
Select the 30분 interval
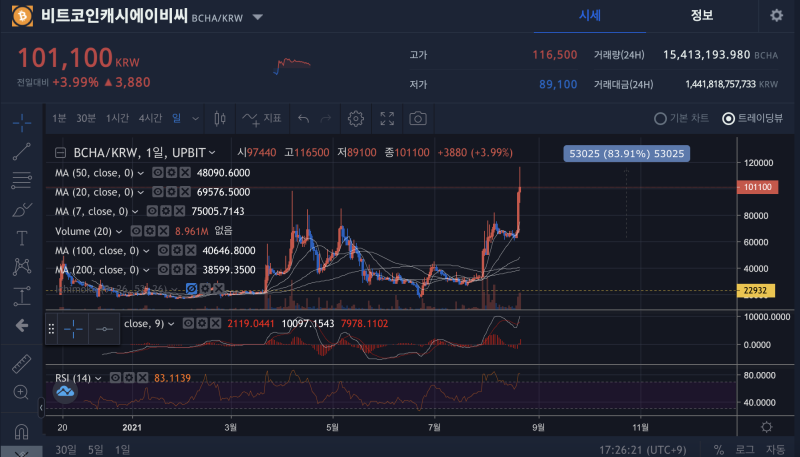click(86, 118)
